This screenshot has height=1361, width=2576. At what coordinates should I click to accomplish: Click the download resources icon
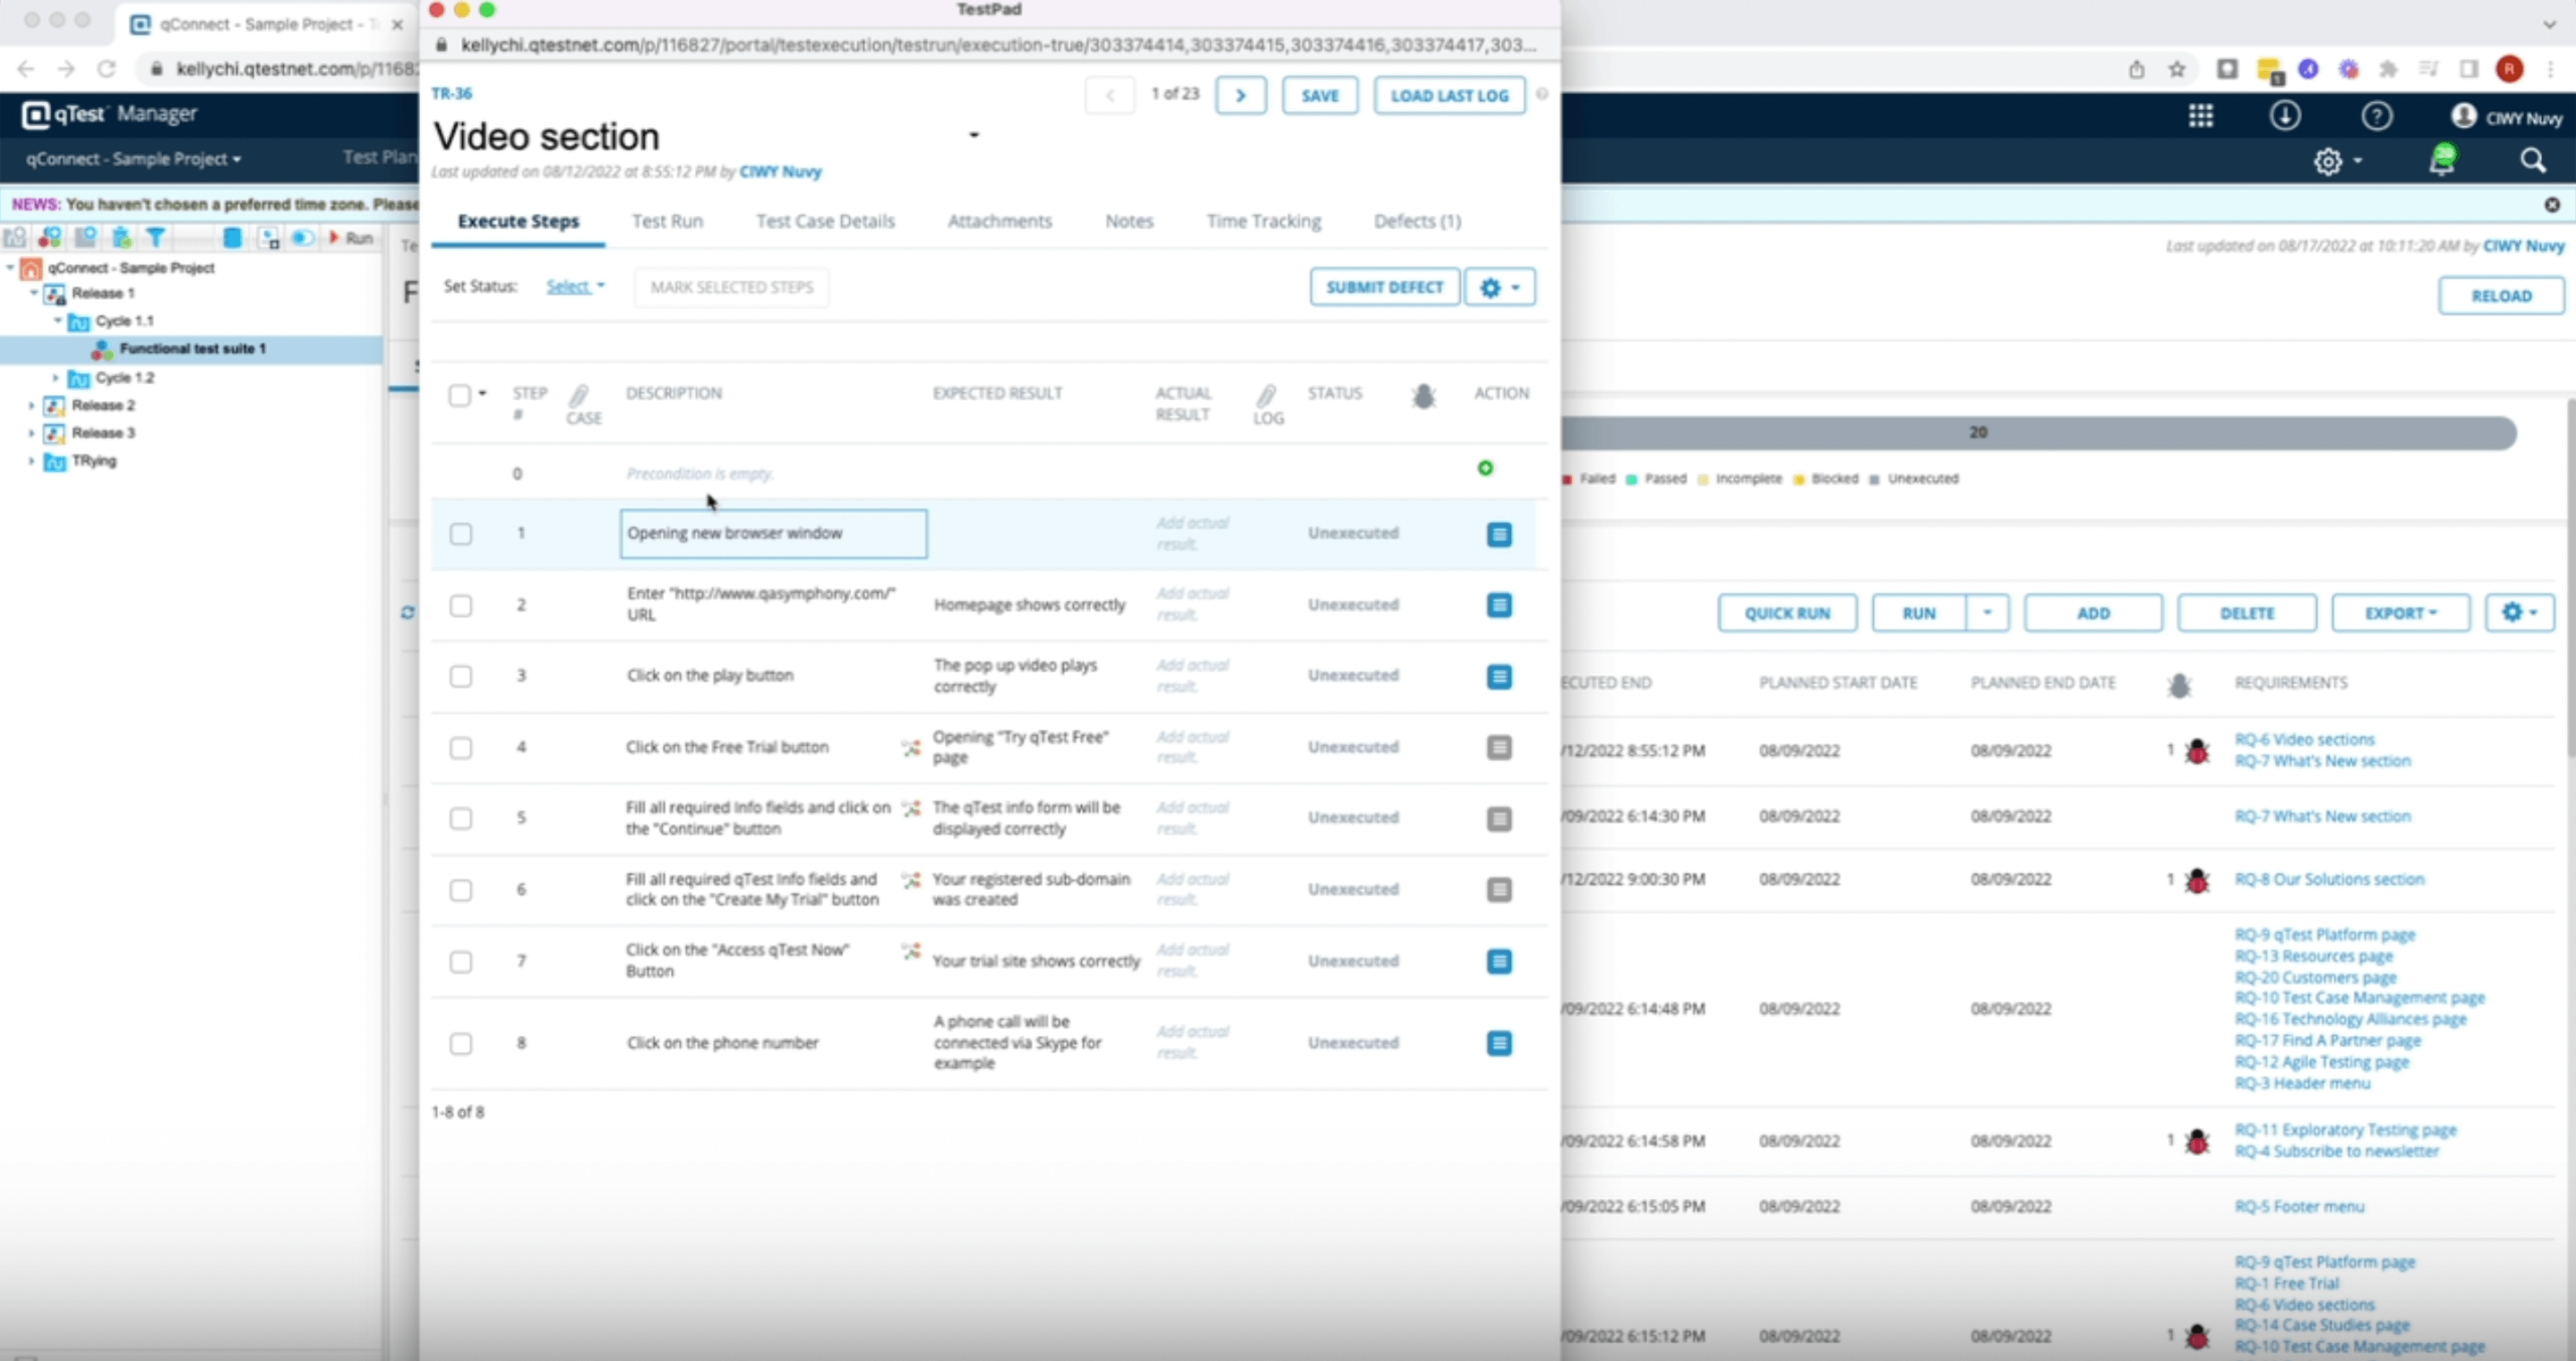[x=2284, y=116]
